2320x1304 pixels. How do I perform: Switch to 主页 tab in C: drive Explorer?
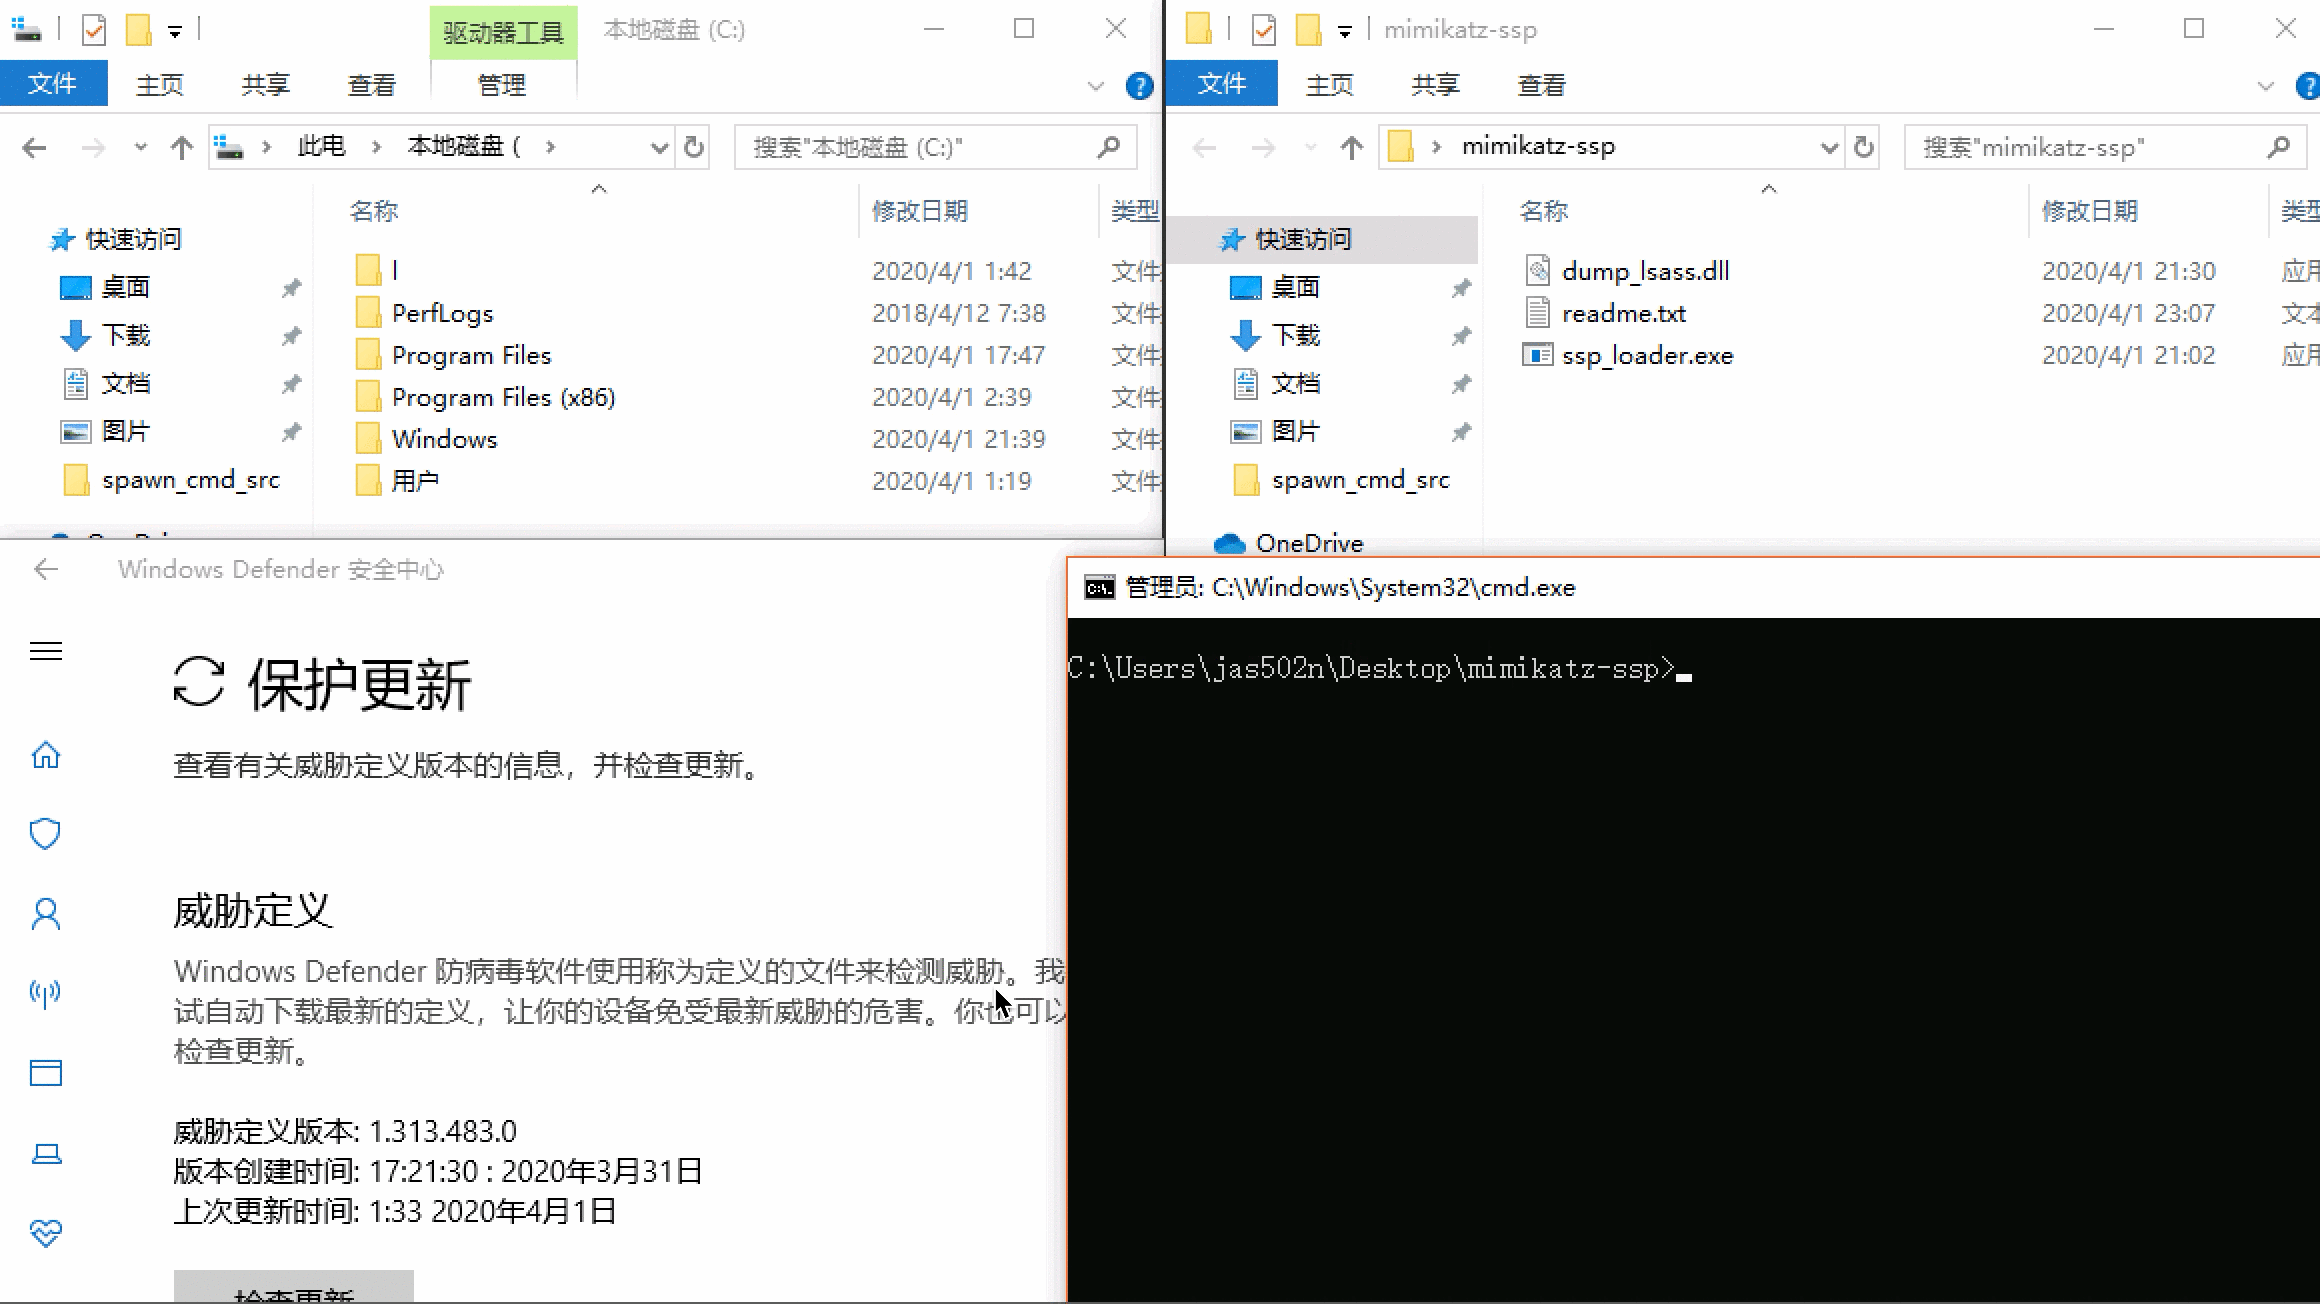pyautogui.click(x=160, y=85)
